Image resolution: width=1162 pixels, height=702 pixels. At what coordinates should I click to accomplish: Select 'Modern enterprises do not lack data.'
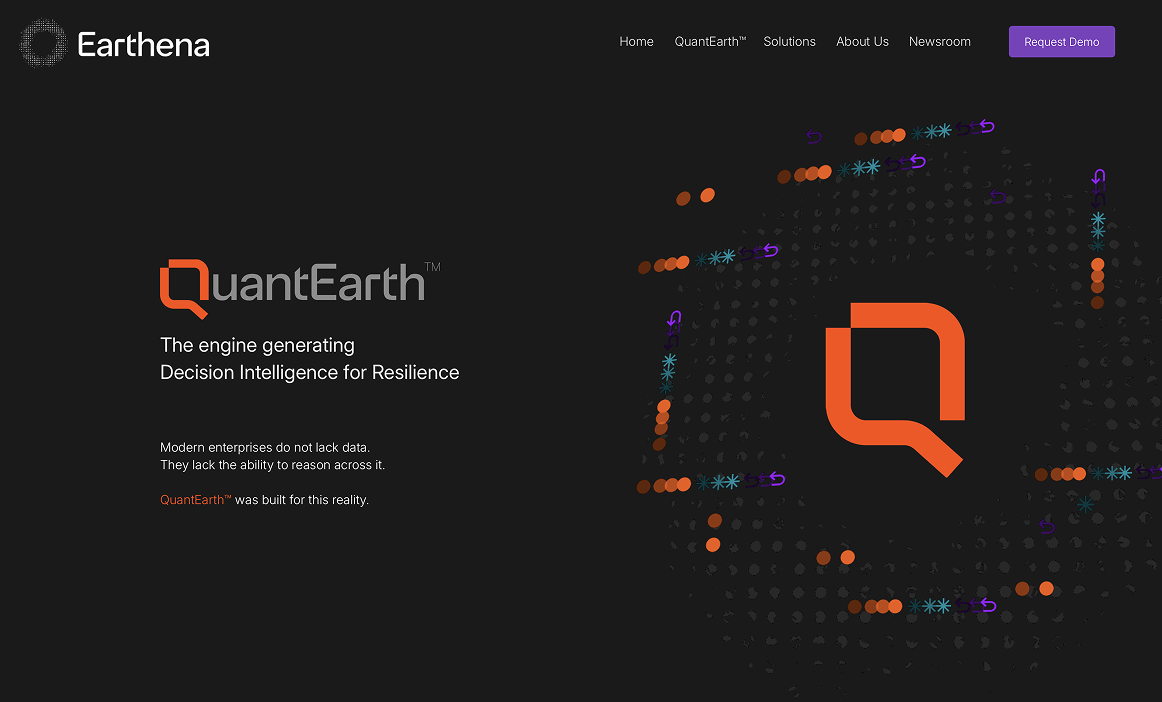coord(265,447)
